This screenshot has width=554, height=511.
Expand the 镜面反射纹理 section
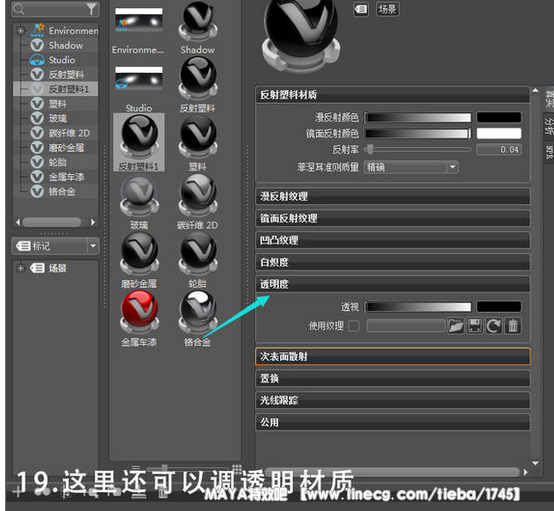pyautogui.click(x=392, y=218)
